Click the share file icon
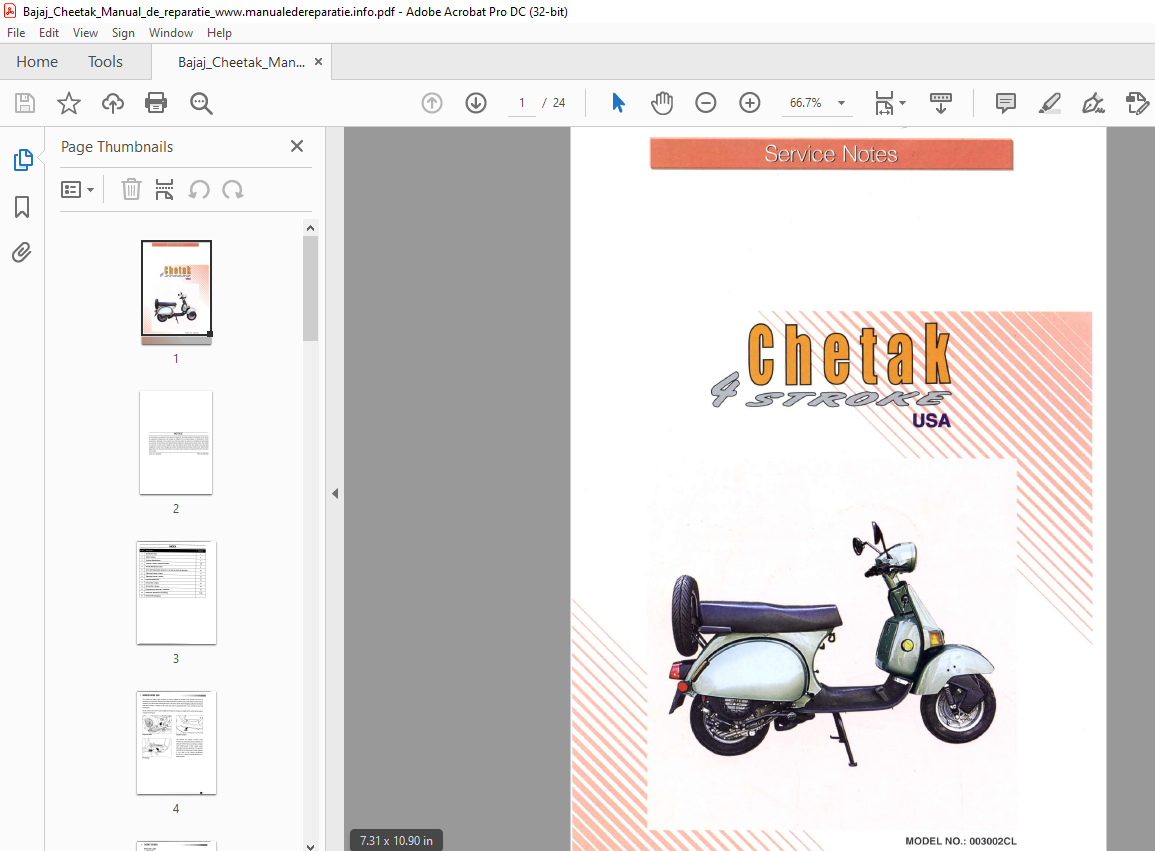 [x=1137, y=103]
